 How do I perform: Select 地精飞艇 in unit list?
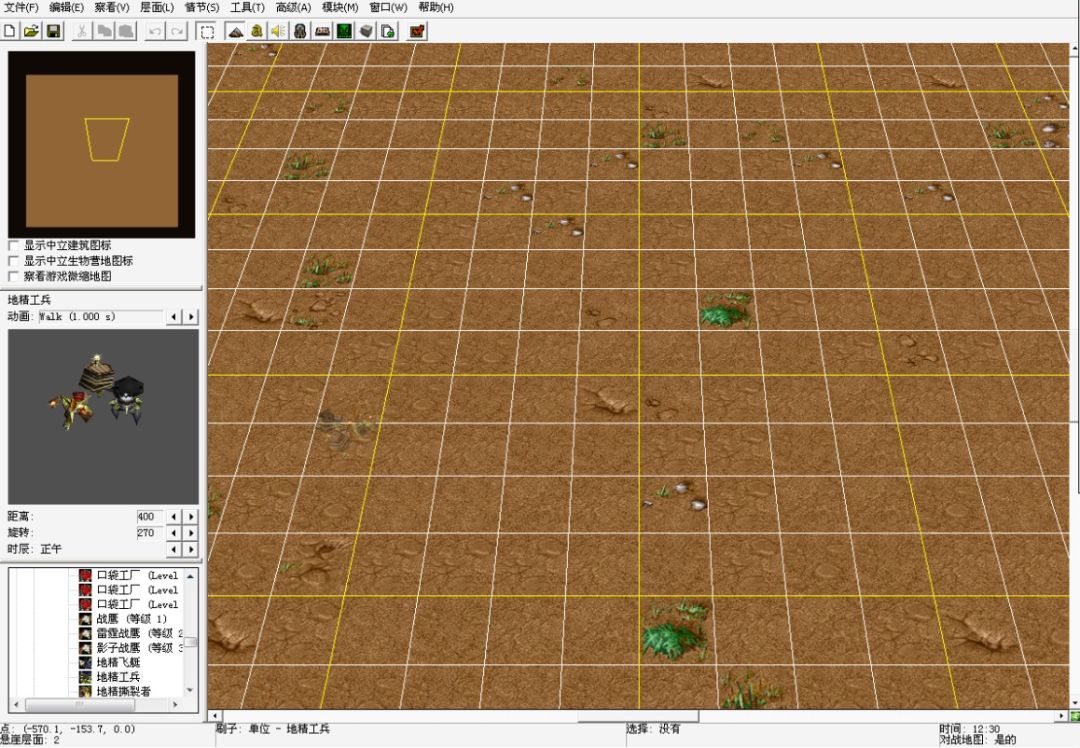pyautogui.click(x=118, y=663)
